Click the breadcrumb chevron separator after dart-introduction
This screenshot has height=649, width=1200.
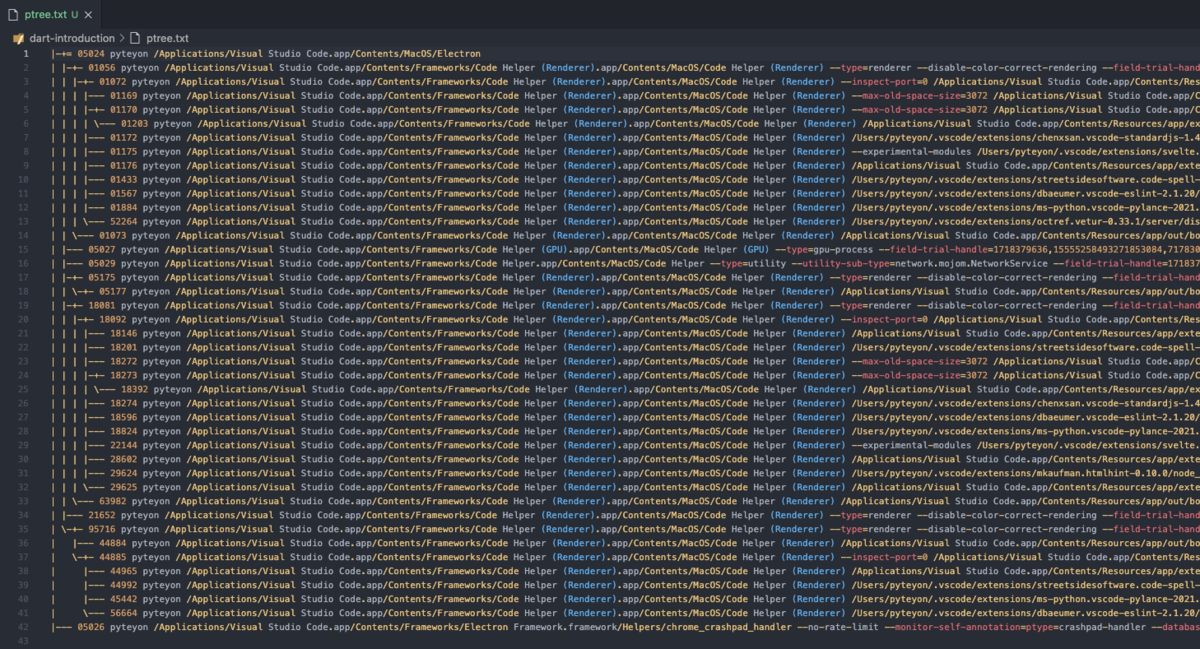click(x=122, y=38)
